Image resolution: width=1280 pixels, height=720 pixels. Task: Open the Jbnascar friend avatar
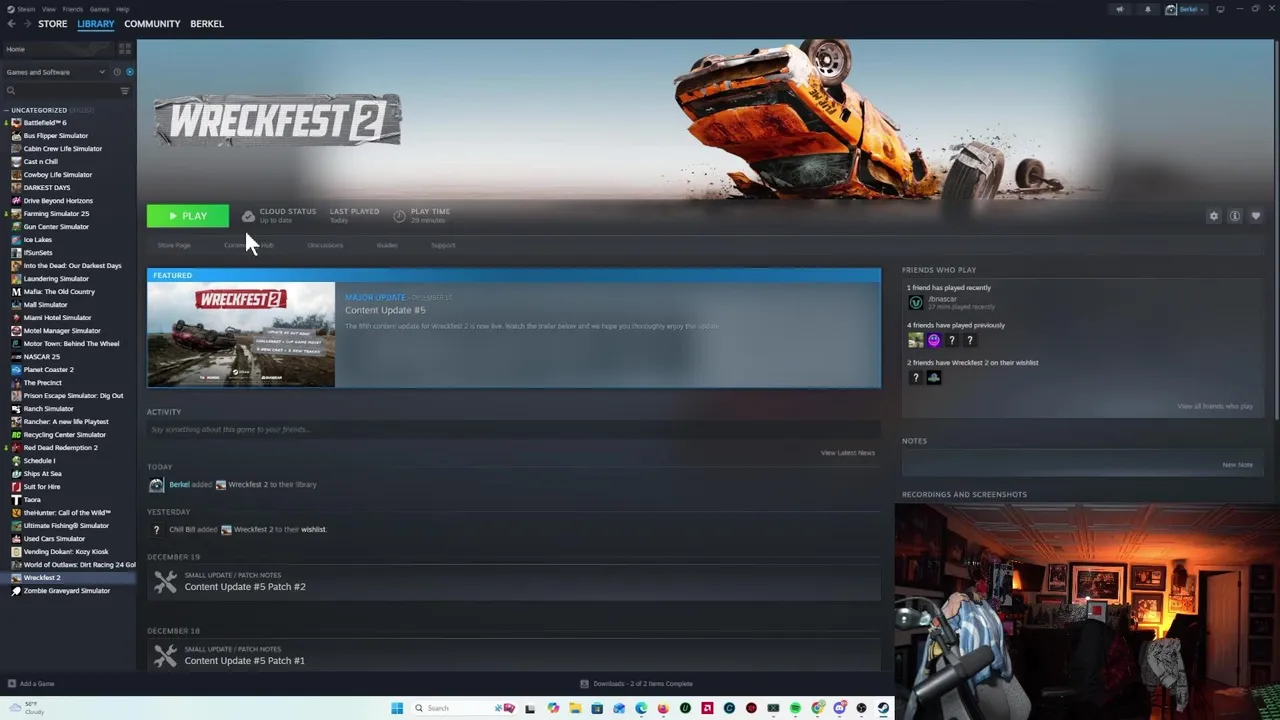[915, 302]
